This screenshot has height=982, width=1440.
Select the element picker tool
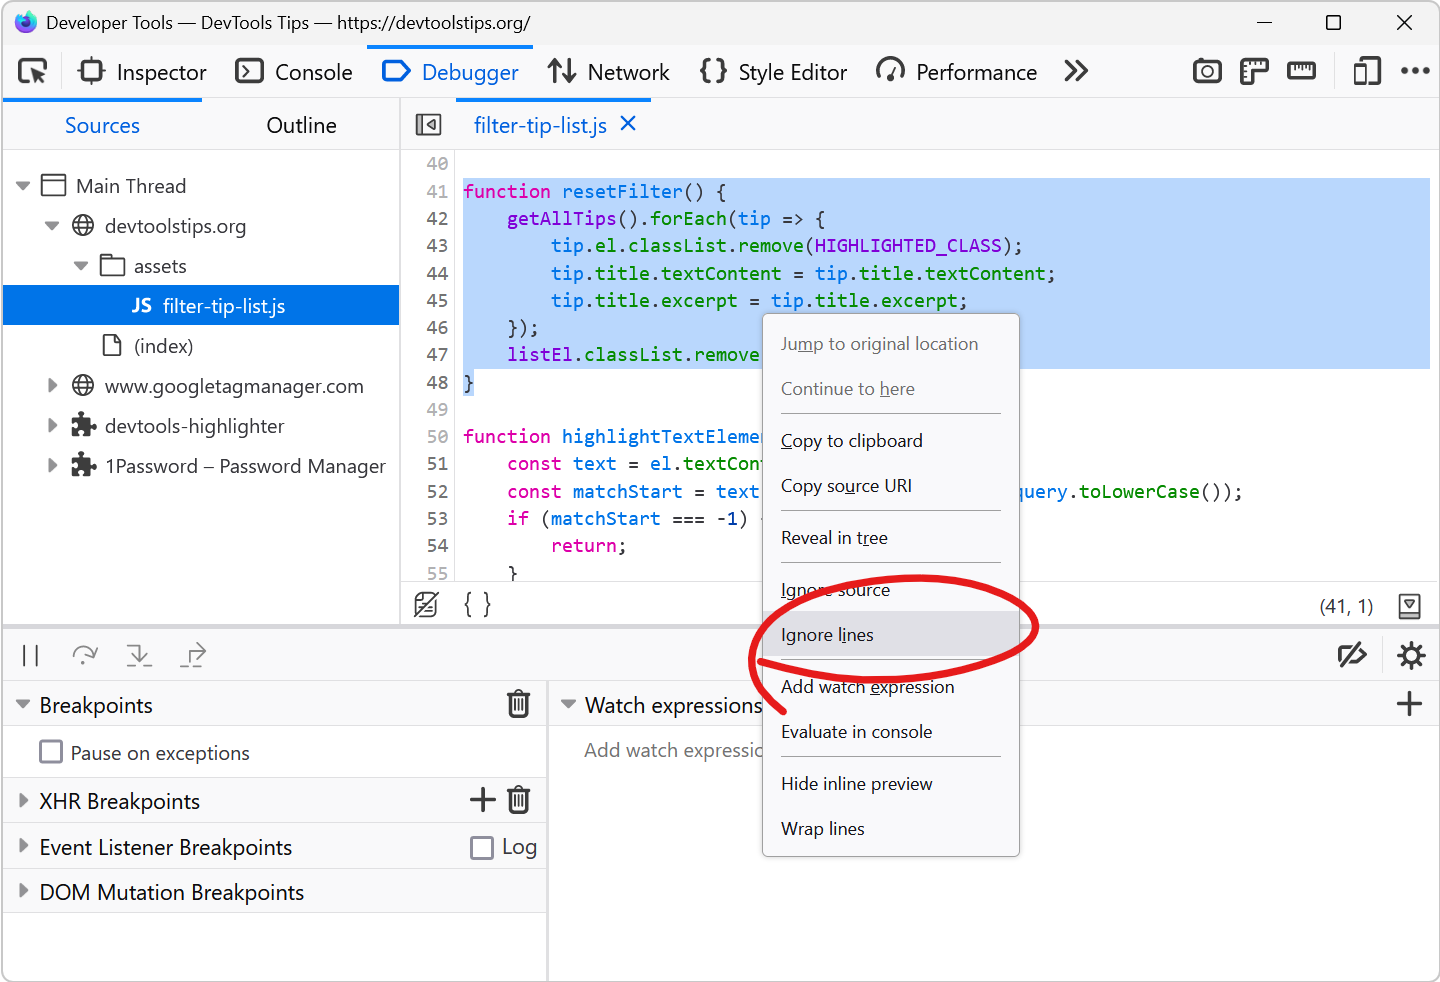(31, 71)
